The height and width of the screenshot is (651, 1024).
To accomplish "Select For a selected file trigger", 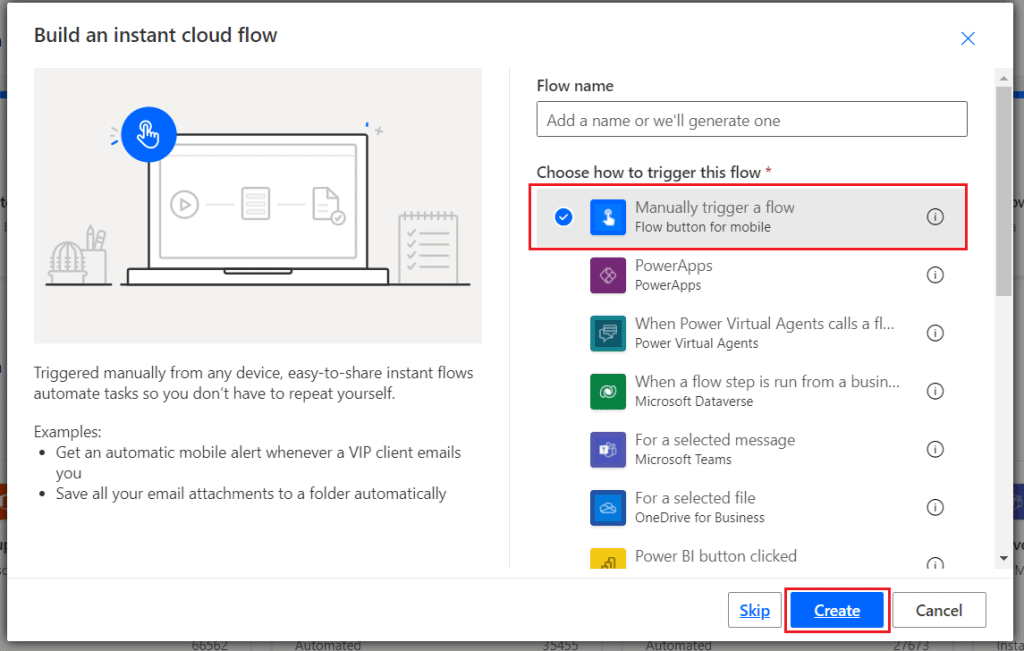I will (751, 507).
